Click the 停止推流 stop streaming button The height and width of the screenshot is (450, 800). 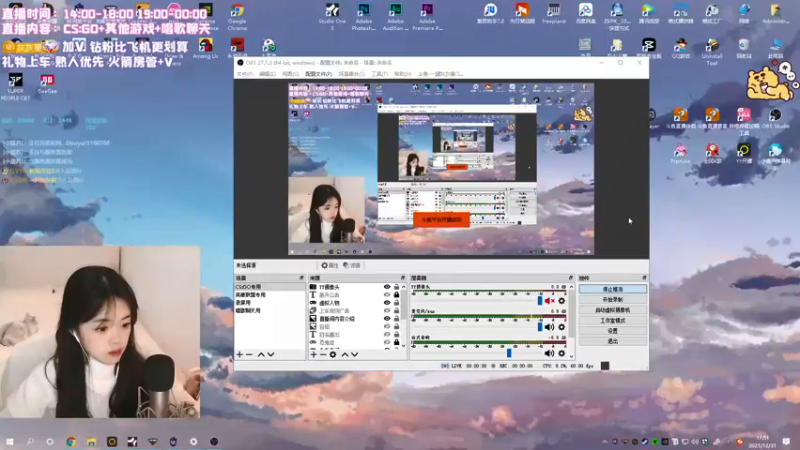pos(613,289)
